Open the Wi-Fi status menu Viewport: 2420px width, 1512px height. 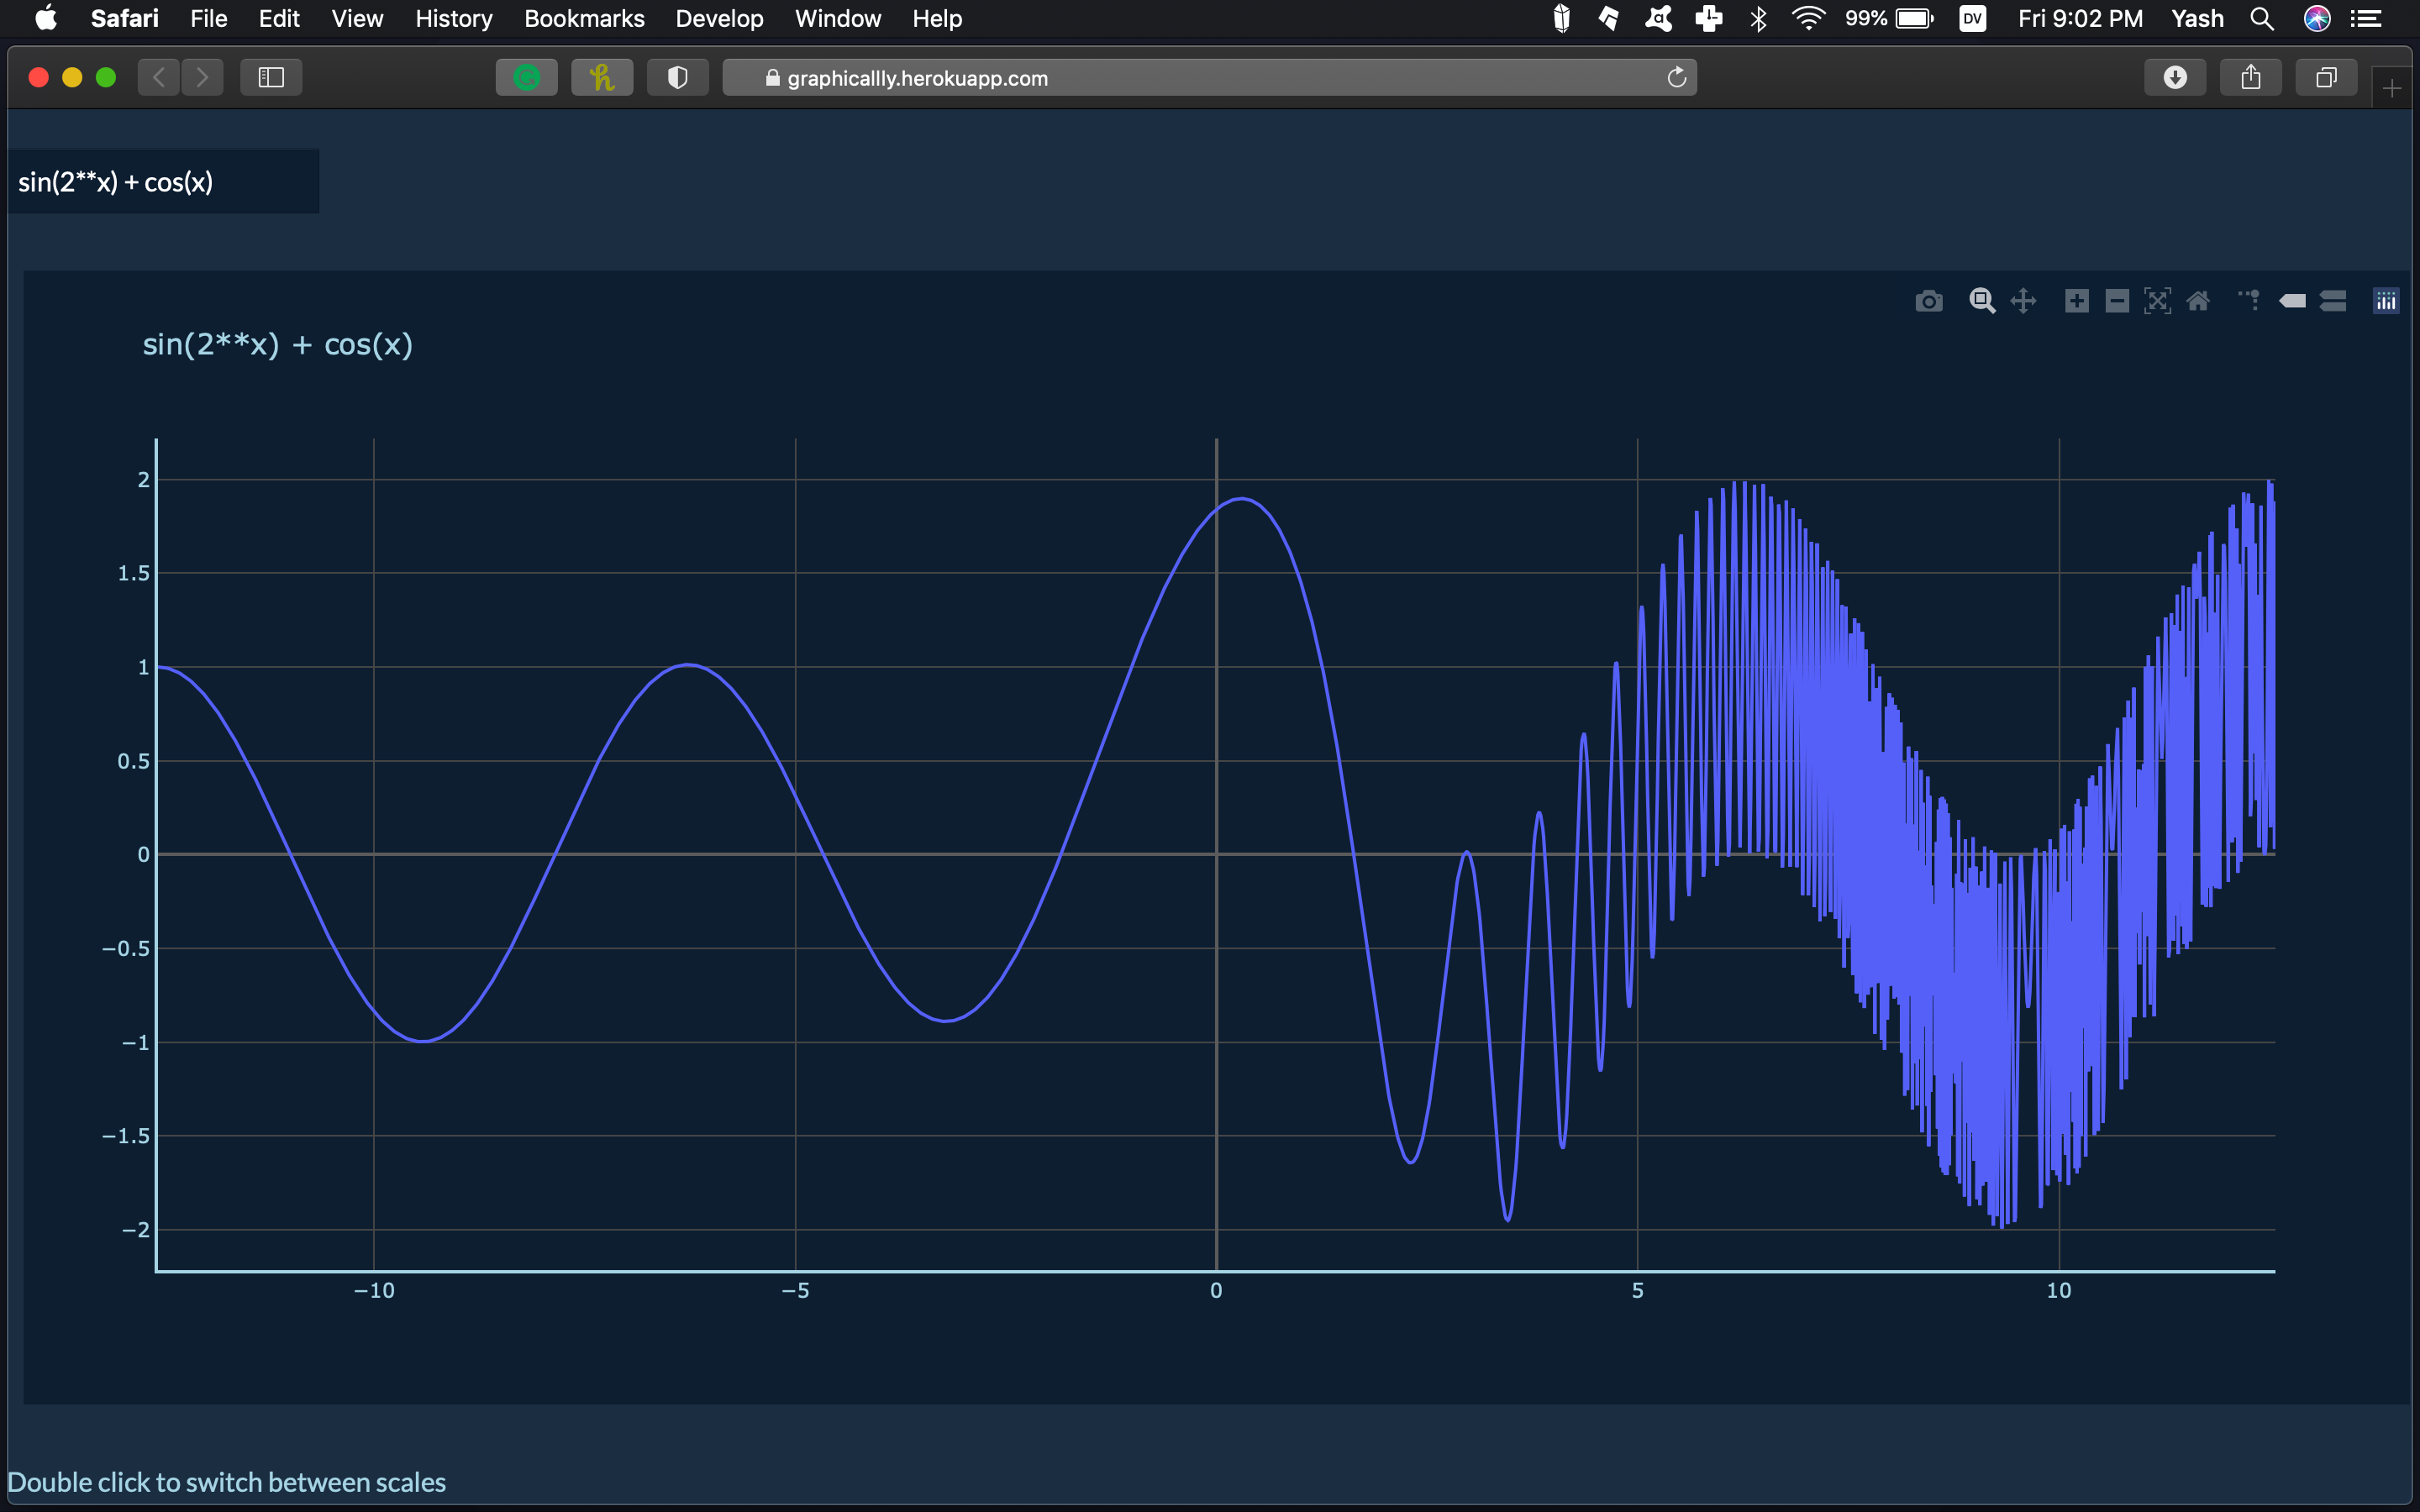pos(1808,18)
